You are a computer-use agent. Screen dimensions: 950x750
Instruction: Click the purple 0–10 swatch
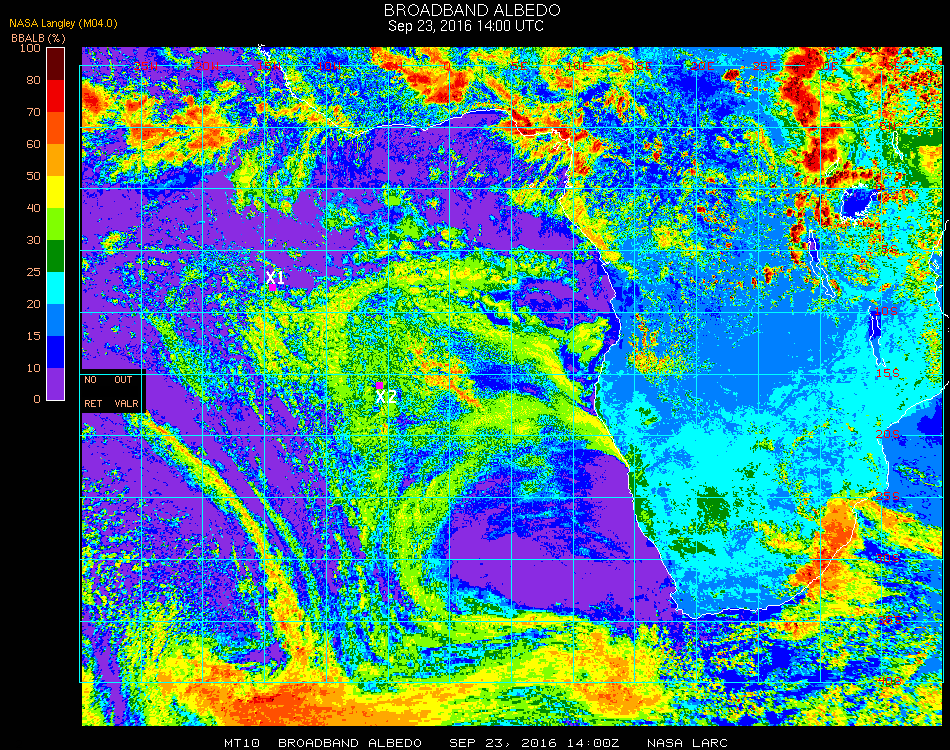coord(56,384)
